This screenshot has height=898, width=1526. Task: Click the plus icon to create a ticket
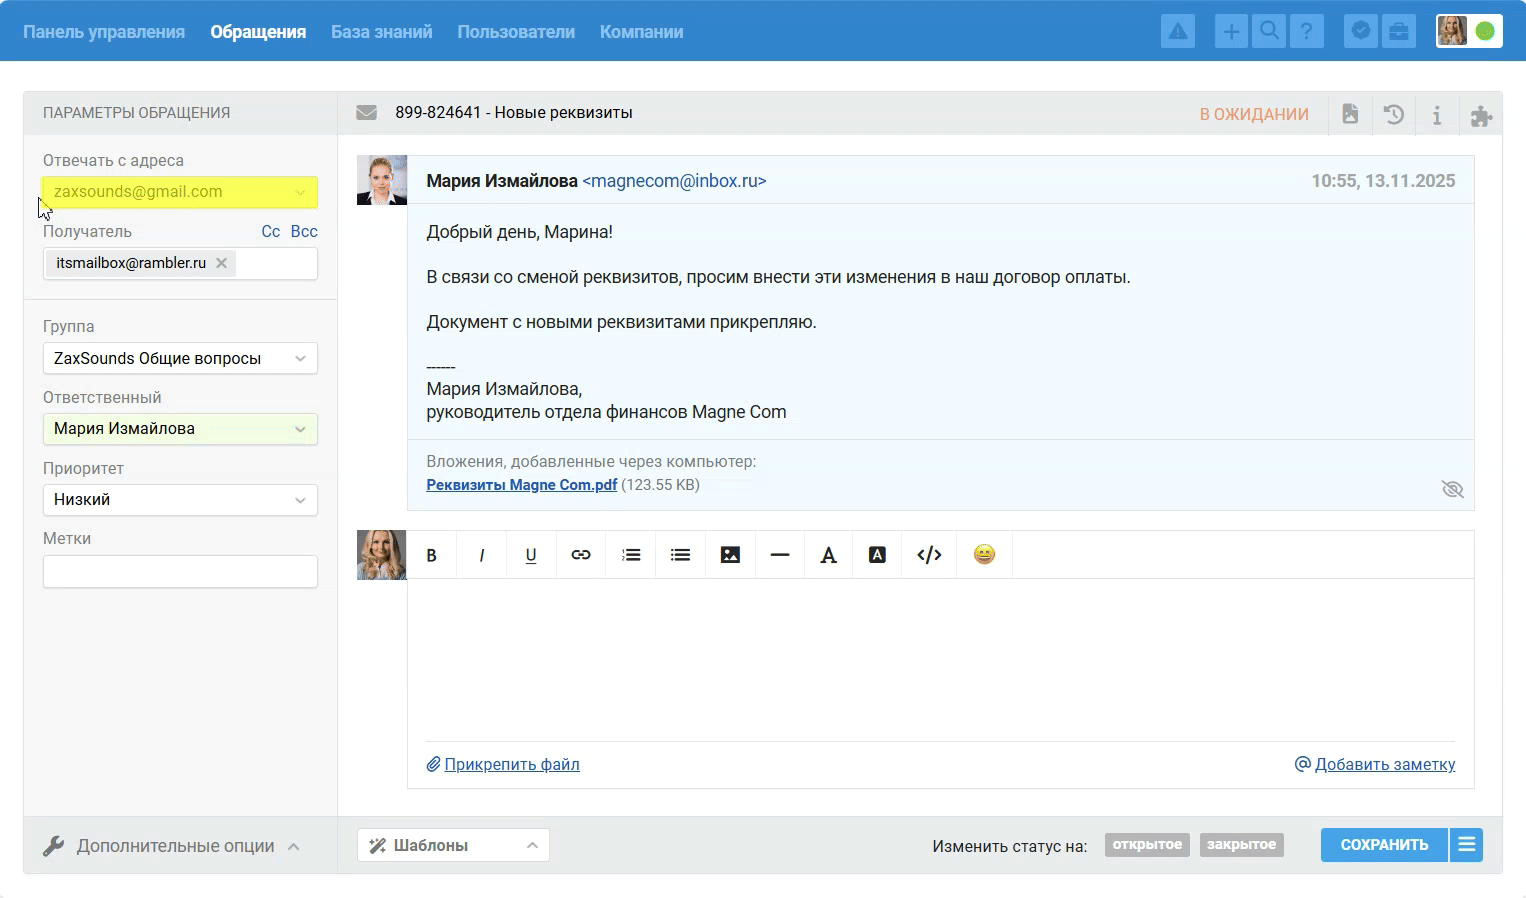(1231, 32)
